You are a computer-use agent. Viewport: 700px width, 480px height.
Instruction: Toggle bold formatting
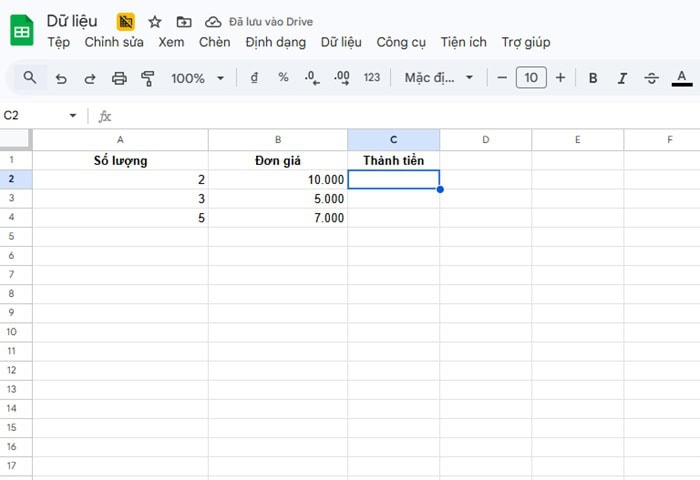tap(593, 78)
